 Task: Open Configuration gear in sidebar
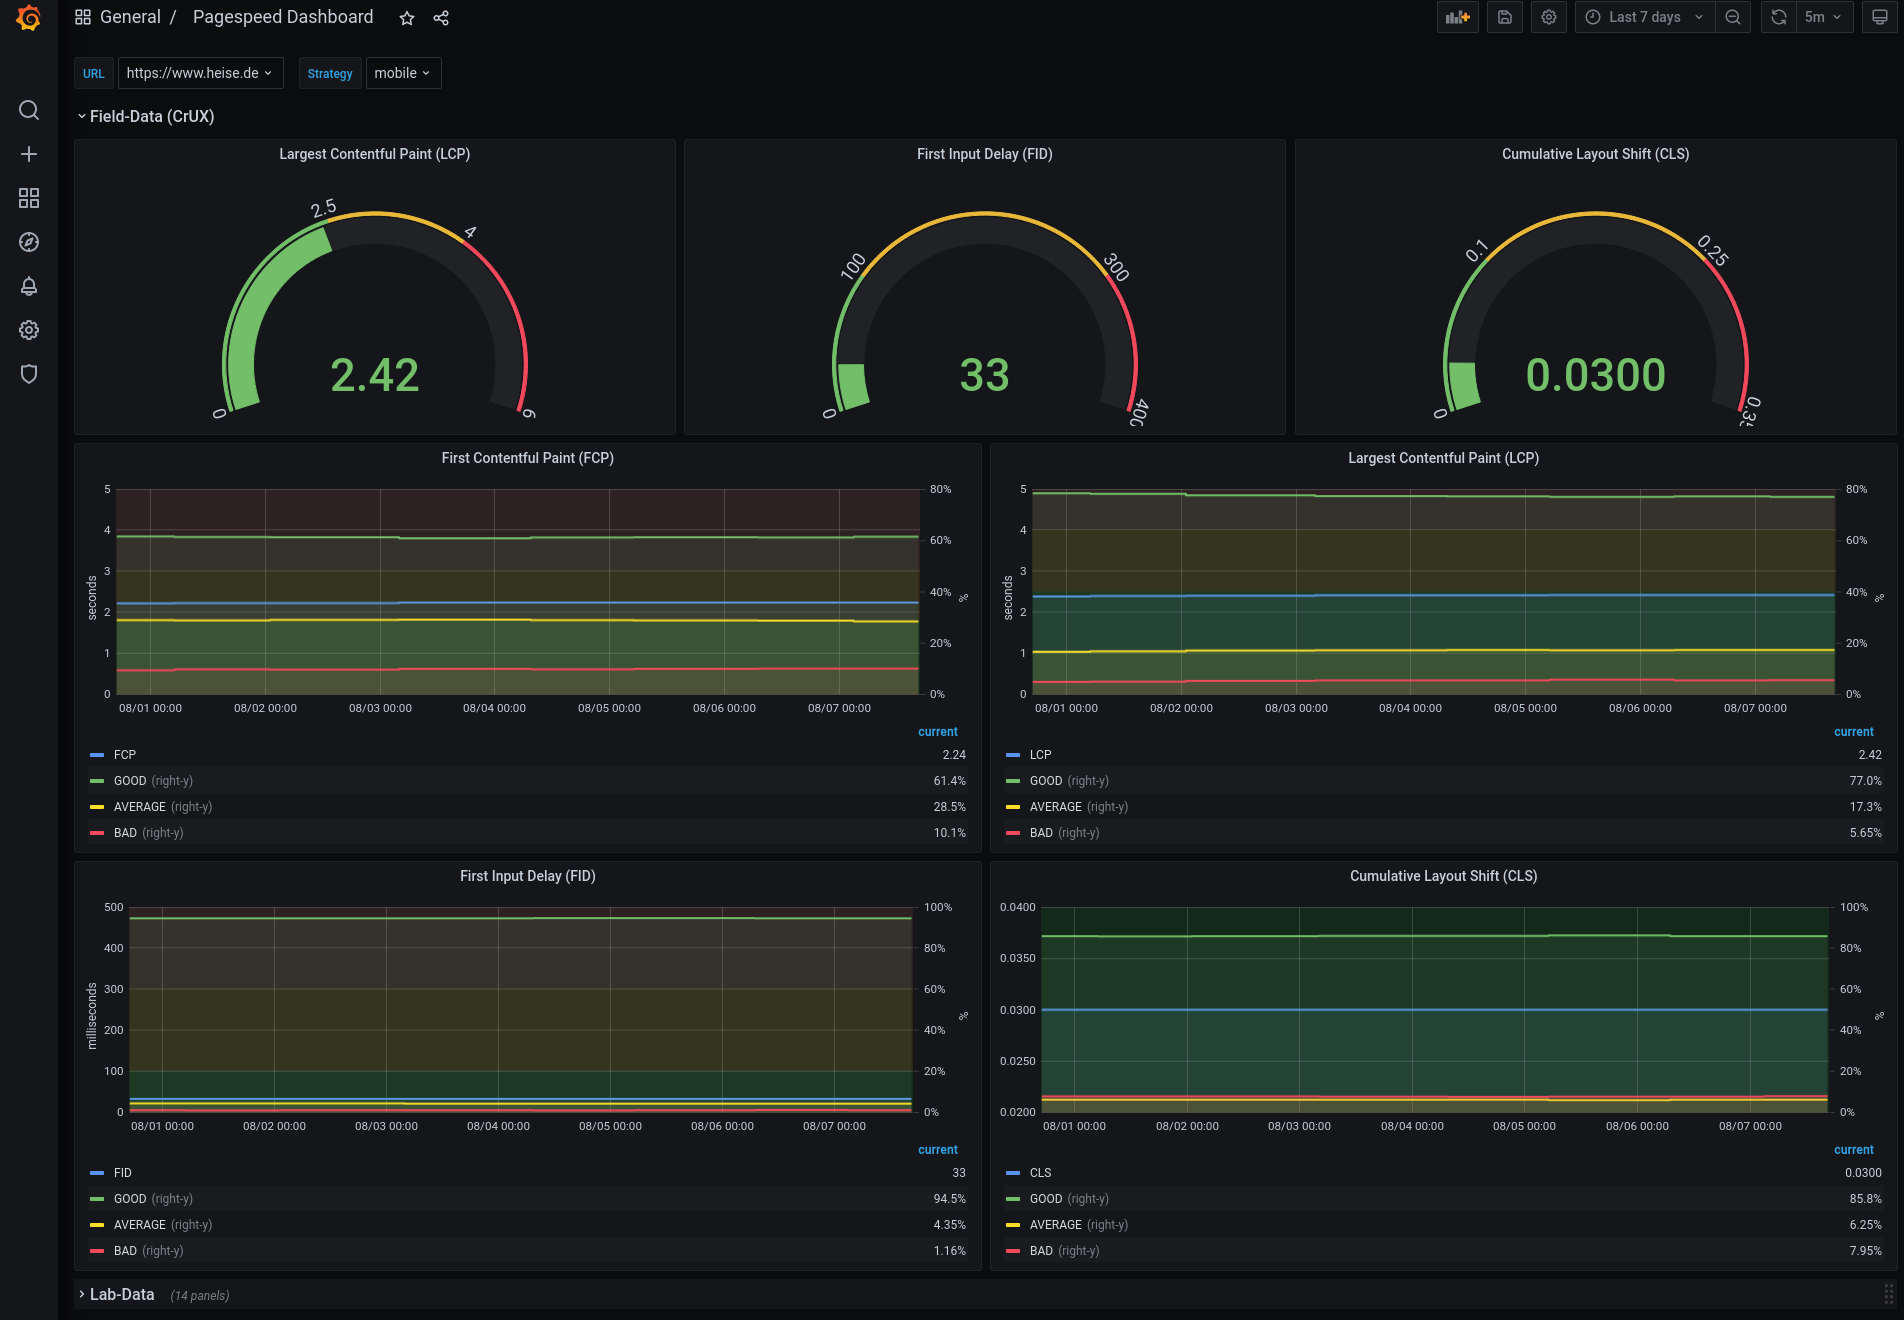click(x=29, y=330)
